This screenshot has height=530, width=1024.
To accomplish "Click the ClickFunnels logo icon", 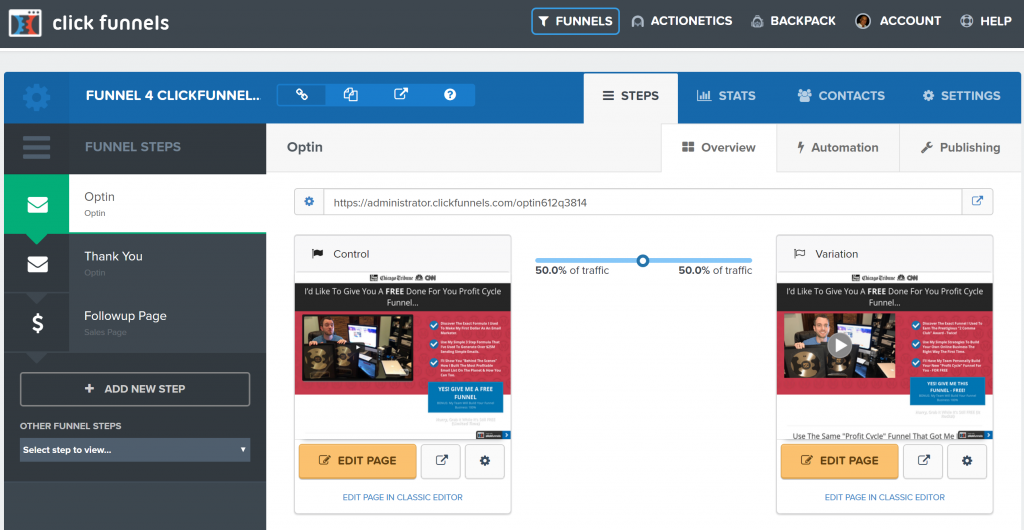I will [x=25, y=23].
